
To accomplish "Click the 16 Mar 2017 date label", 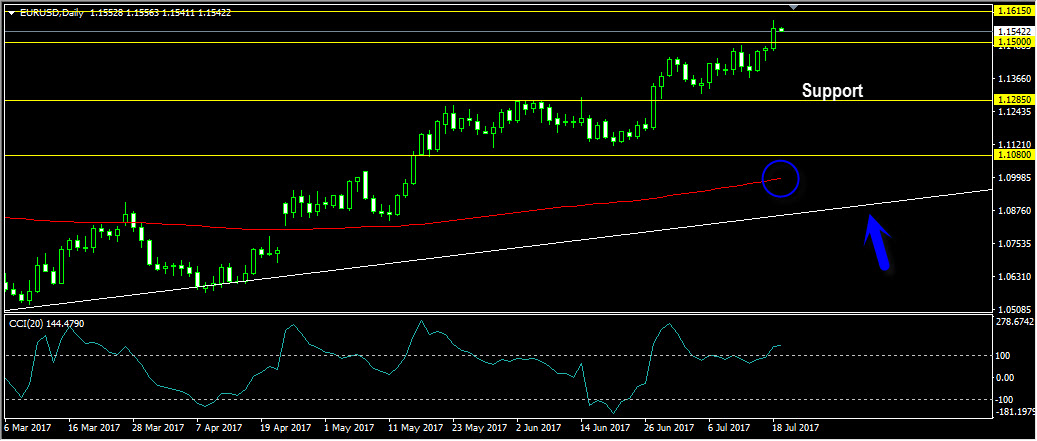I will pos(93,428).
